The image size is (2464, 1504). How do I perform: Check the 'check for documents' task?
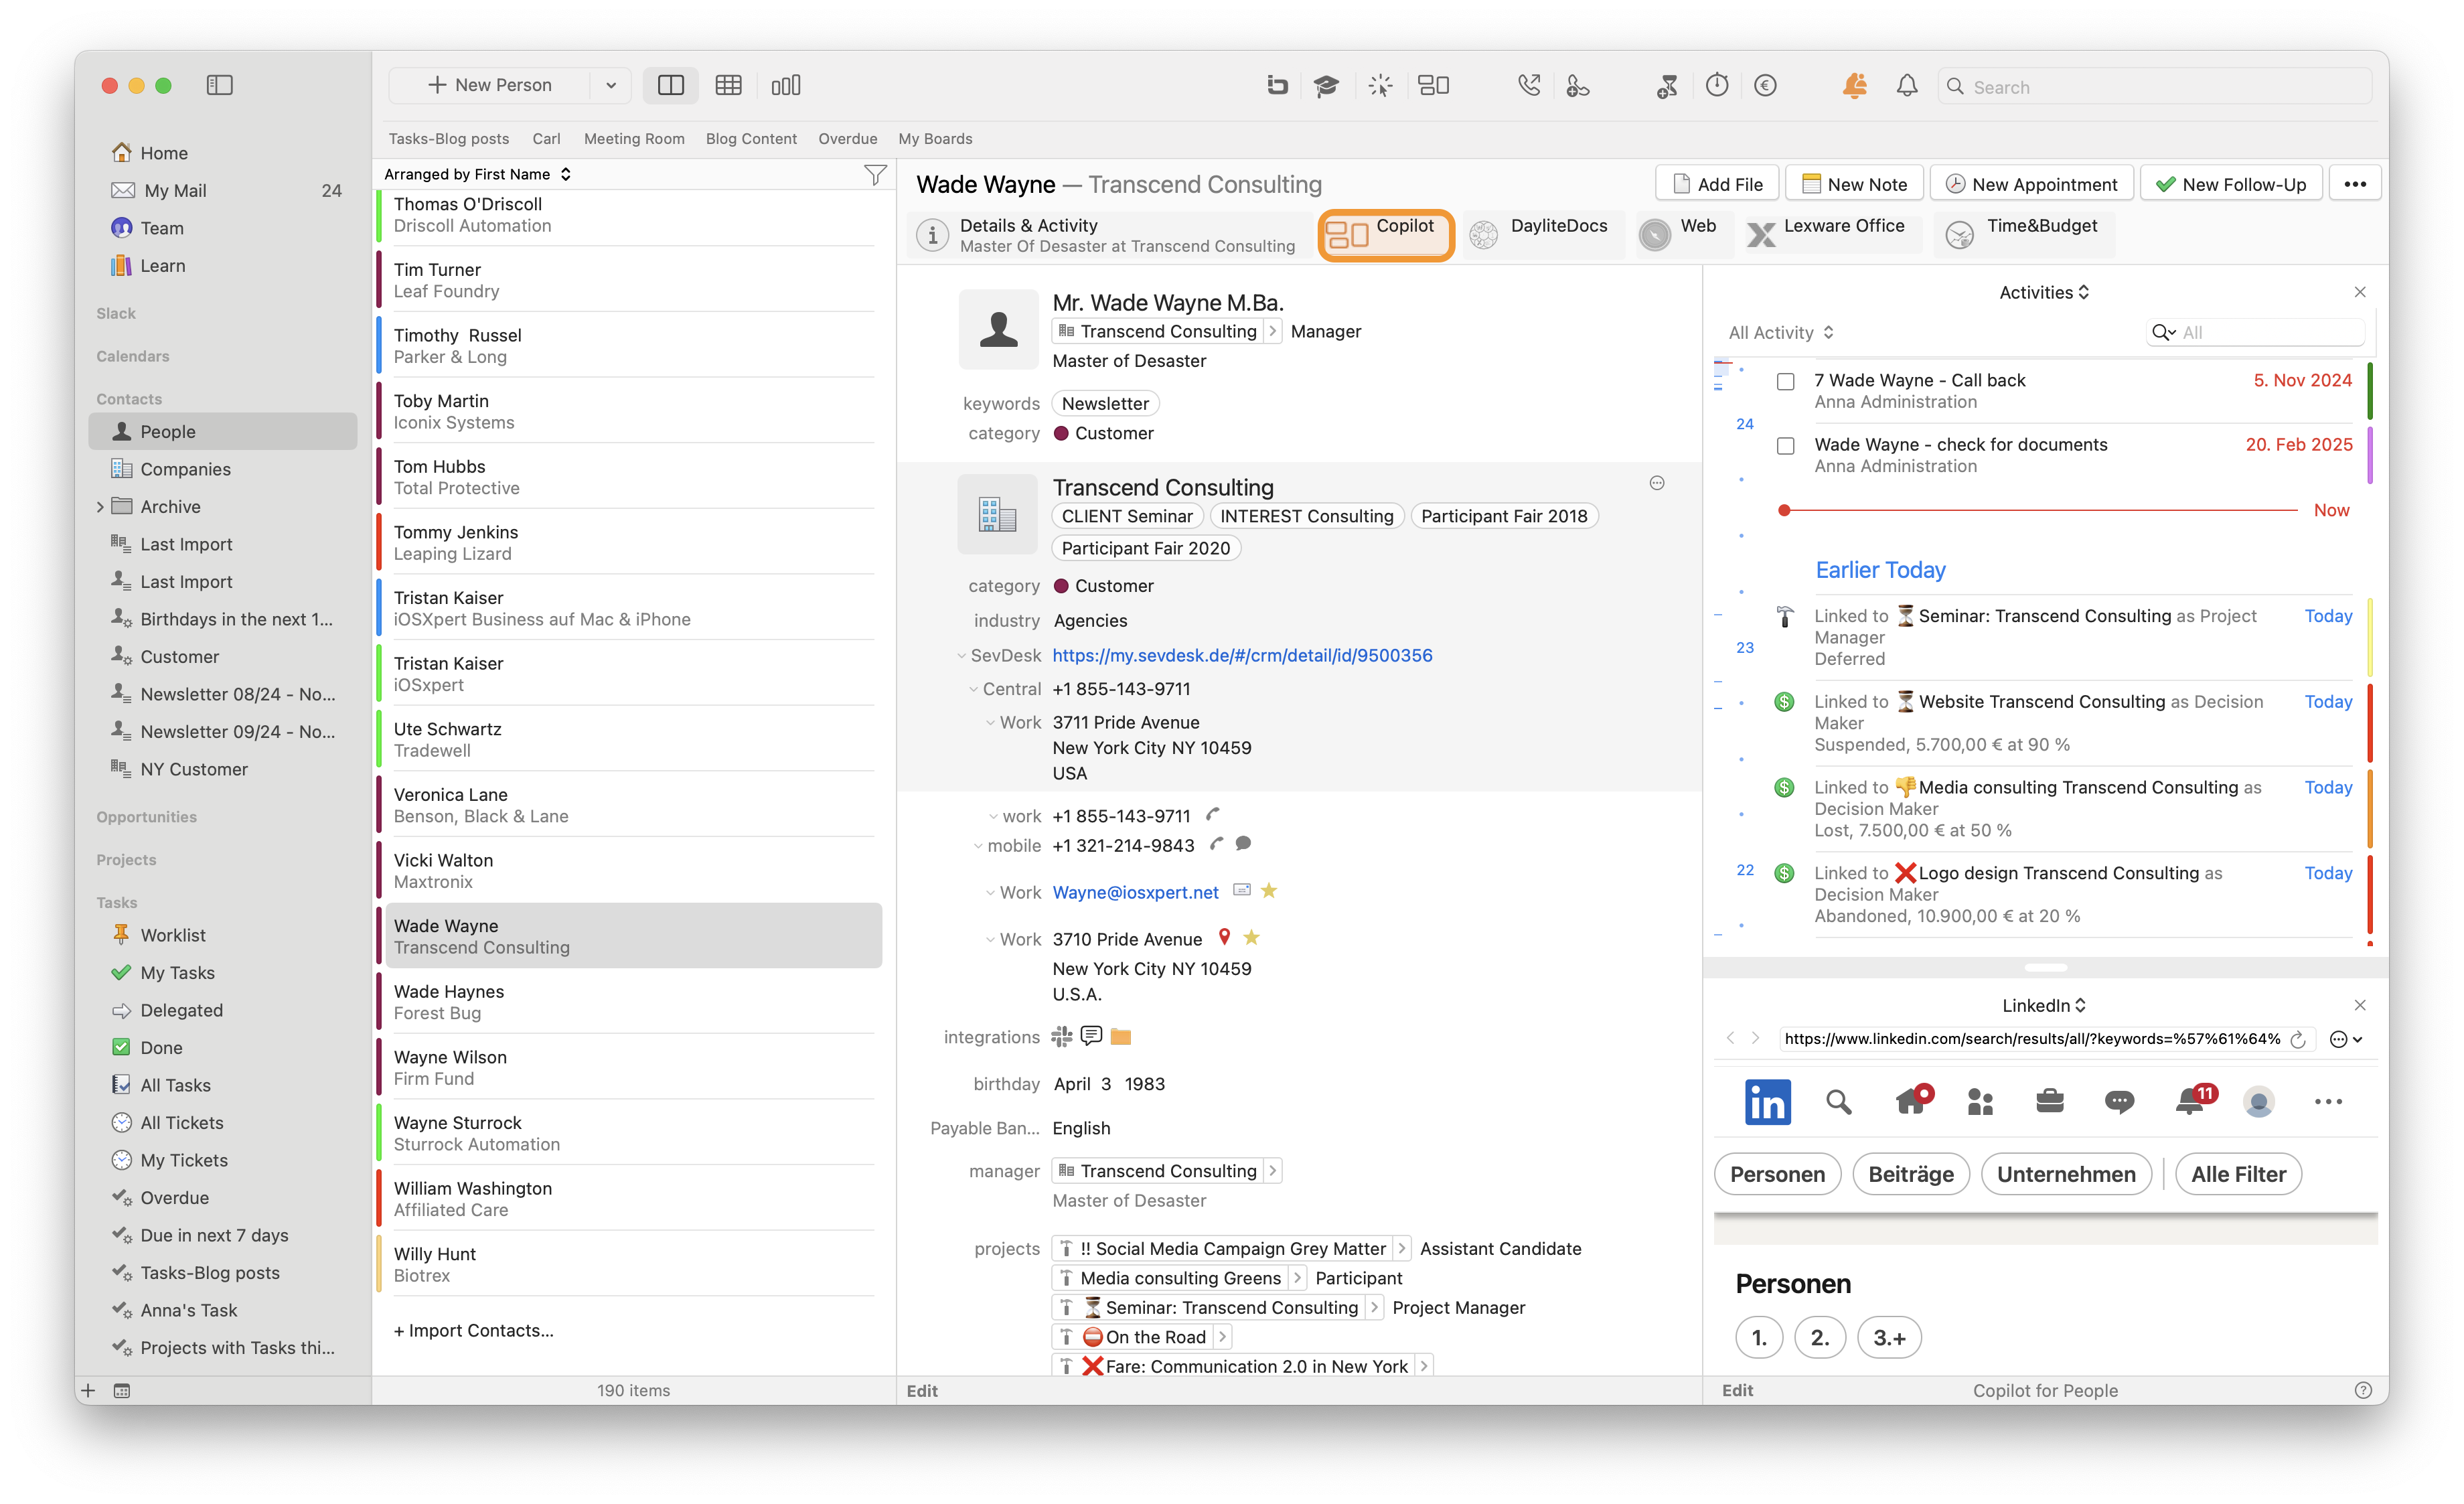(x=1785, y=445)
